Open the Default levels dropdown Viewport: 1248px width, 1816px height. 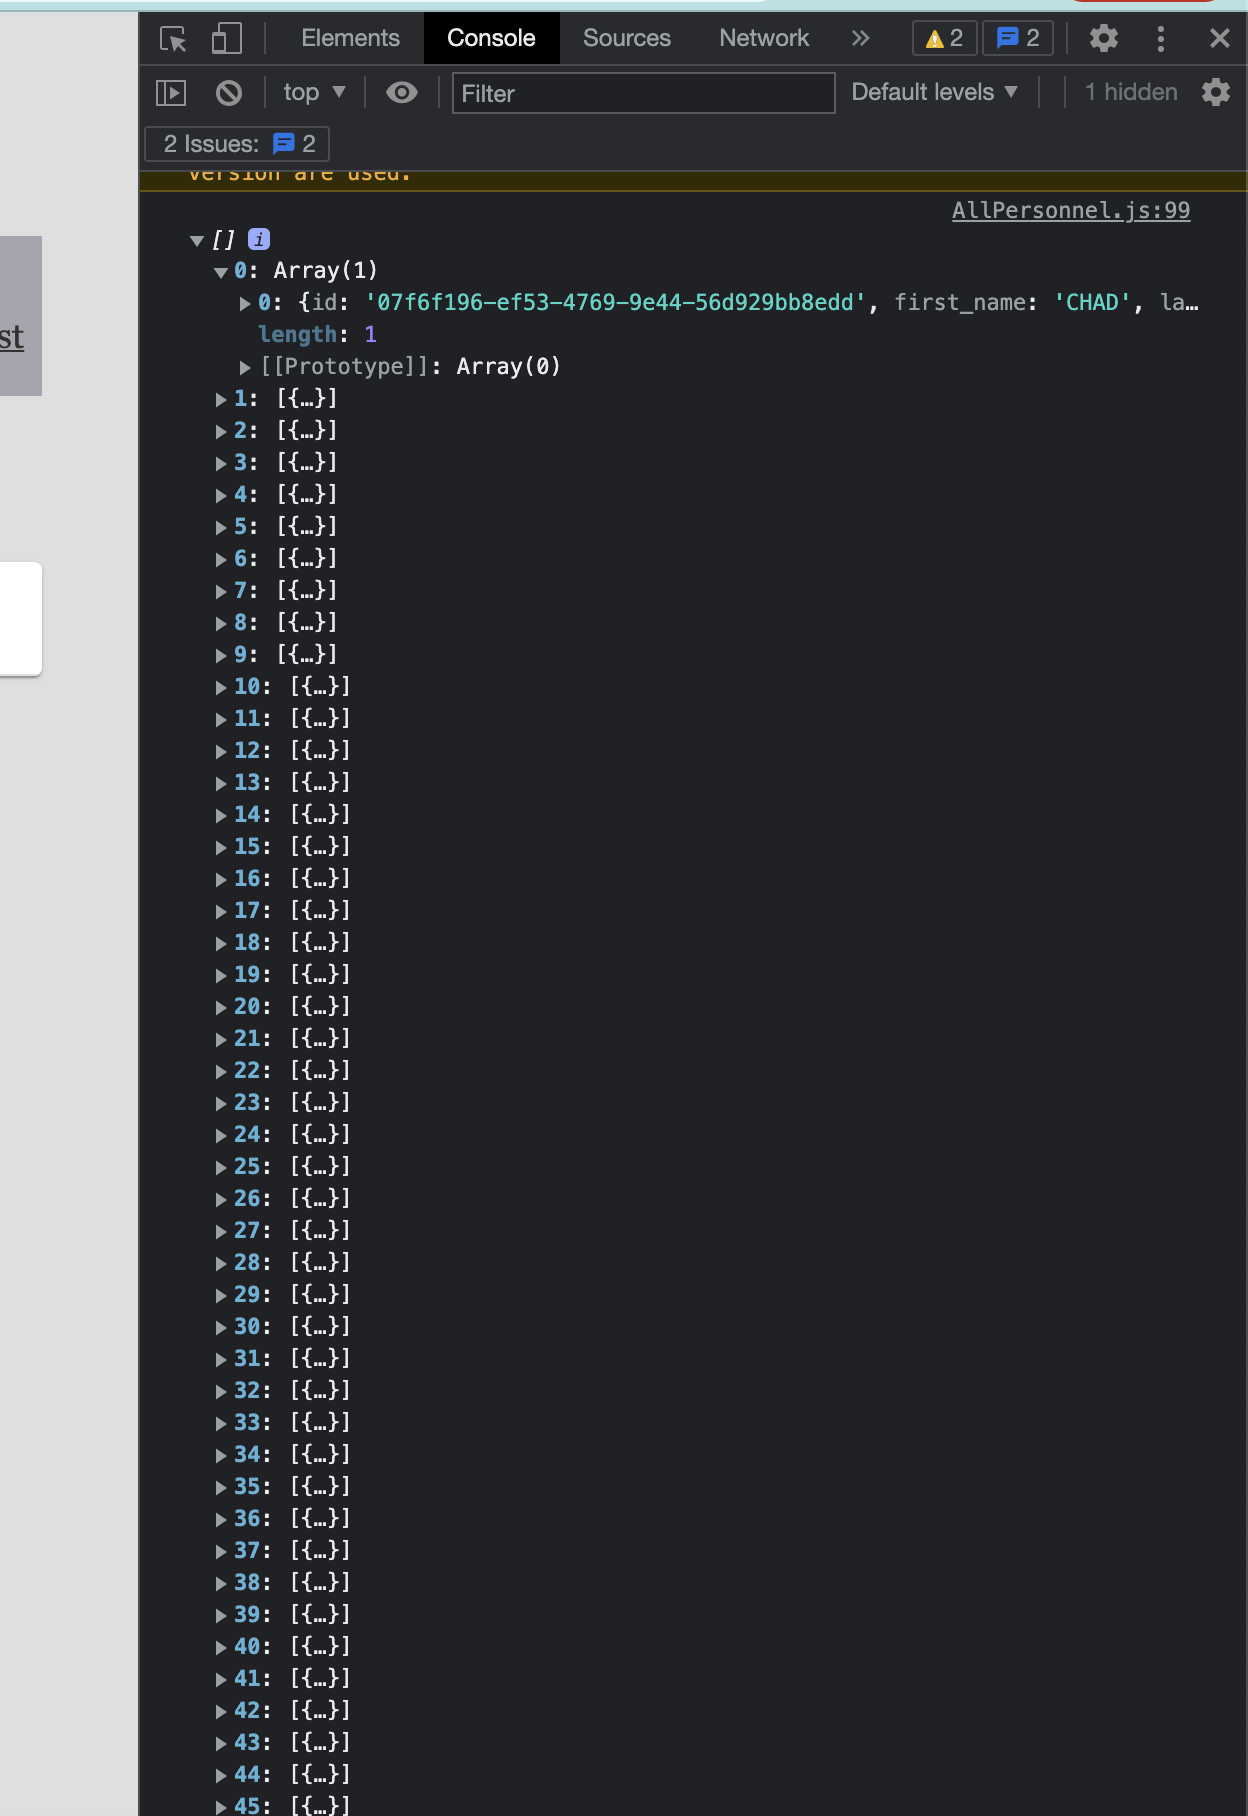pyautogui.click(x=934, y=92)
